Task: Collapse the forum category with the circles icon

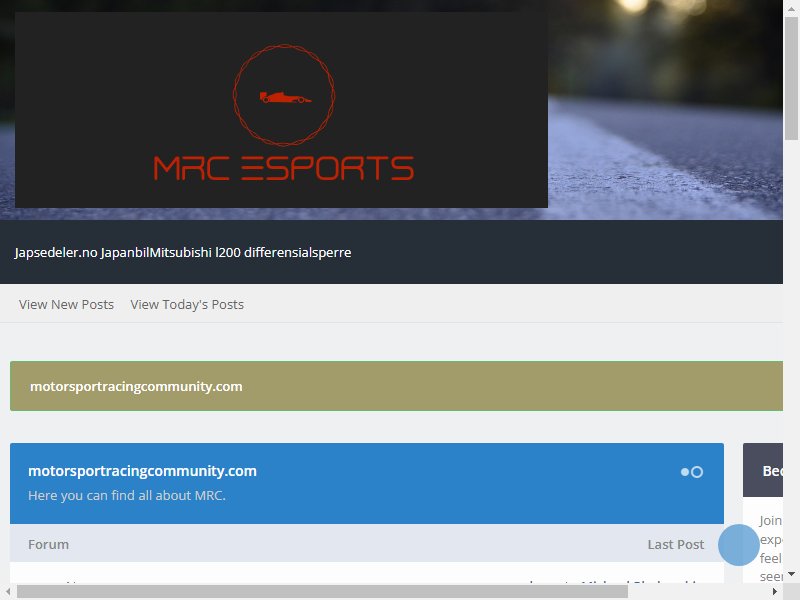Action: (x=692, y=472)
